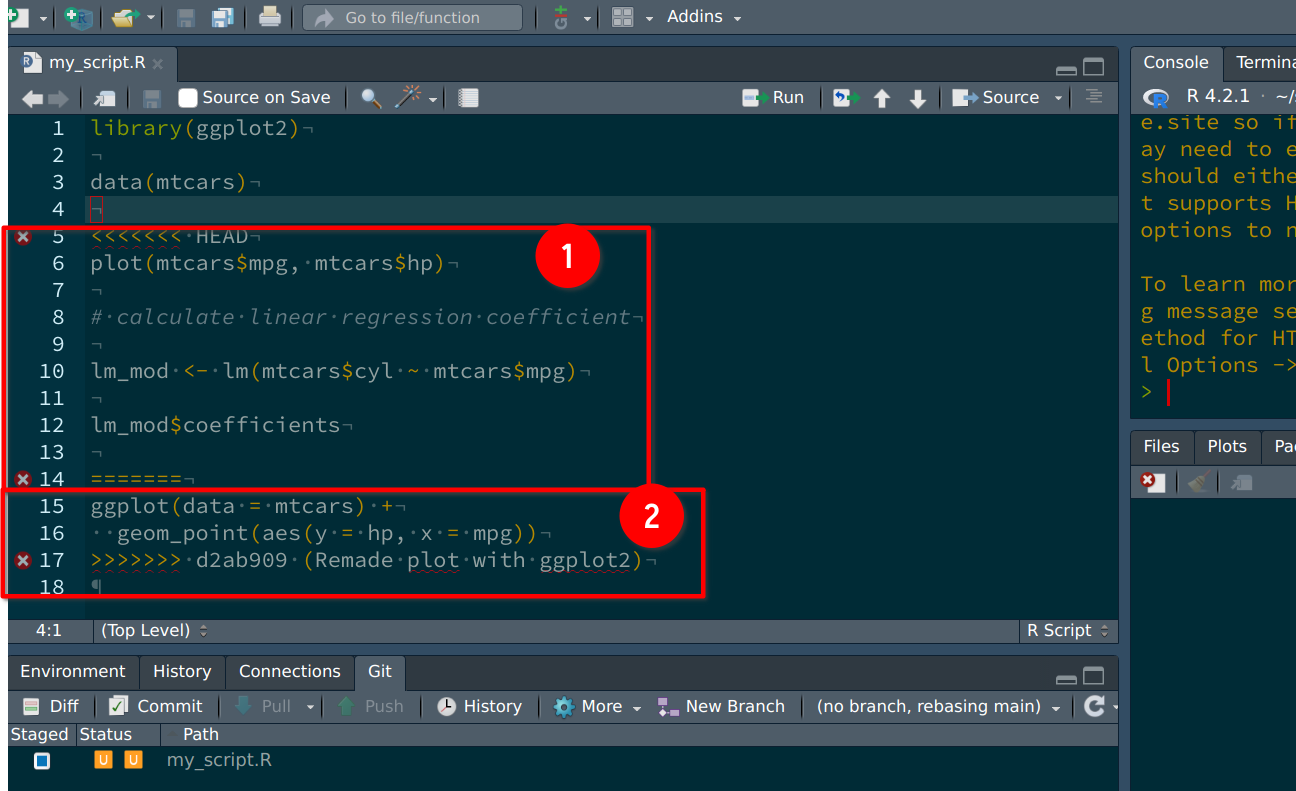Open the History tab in bottom pane
This screenshot has height=791, width=1296.
pos(182,671)
